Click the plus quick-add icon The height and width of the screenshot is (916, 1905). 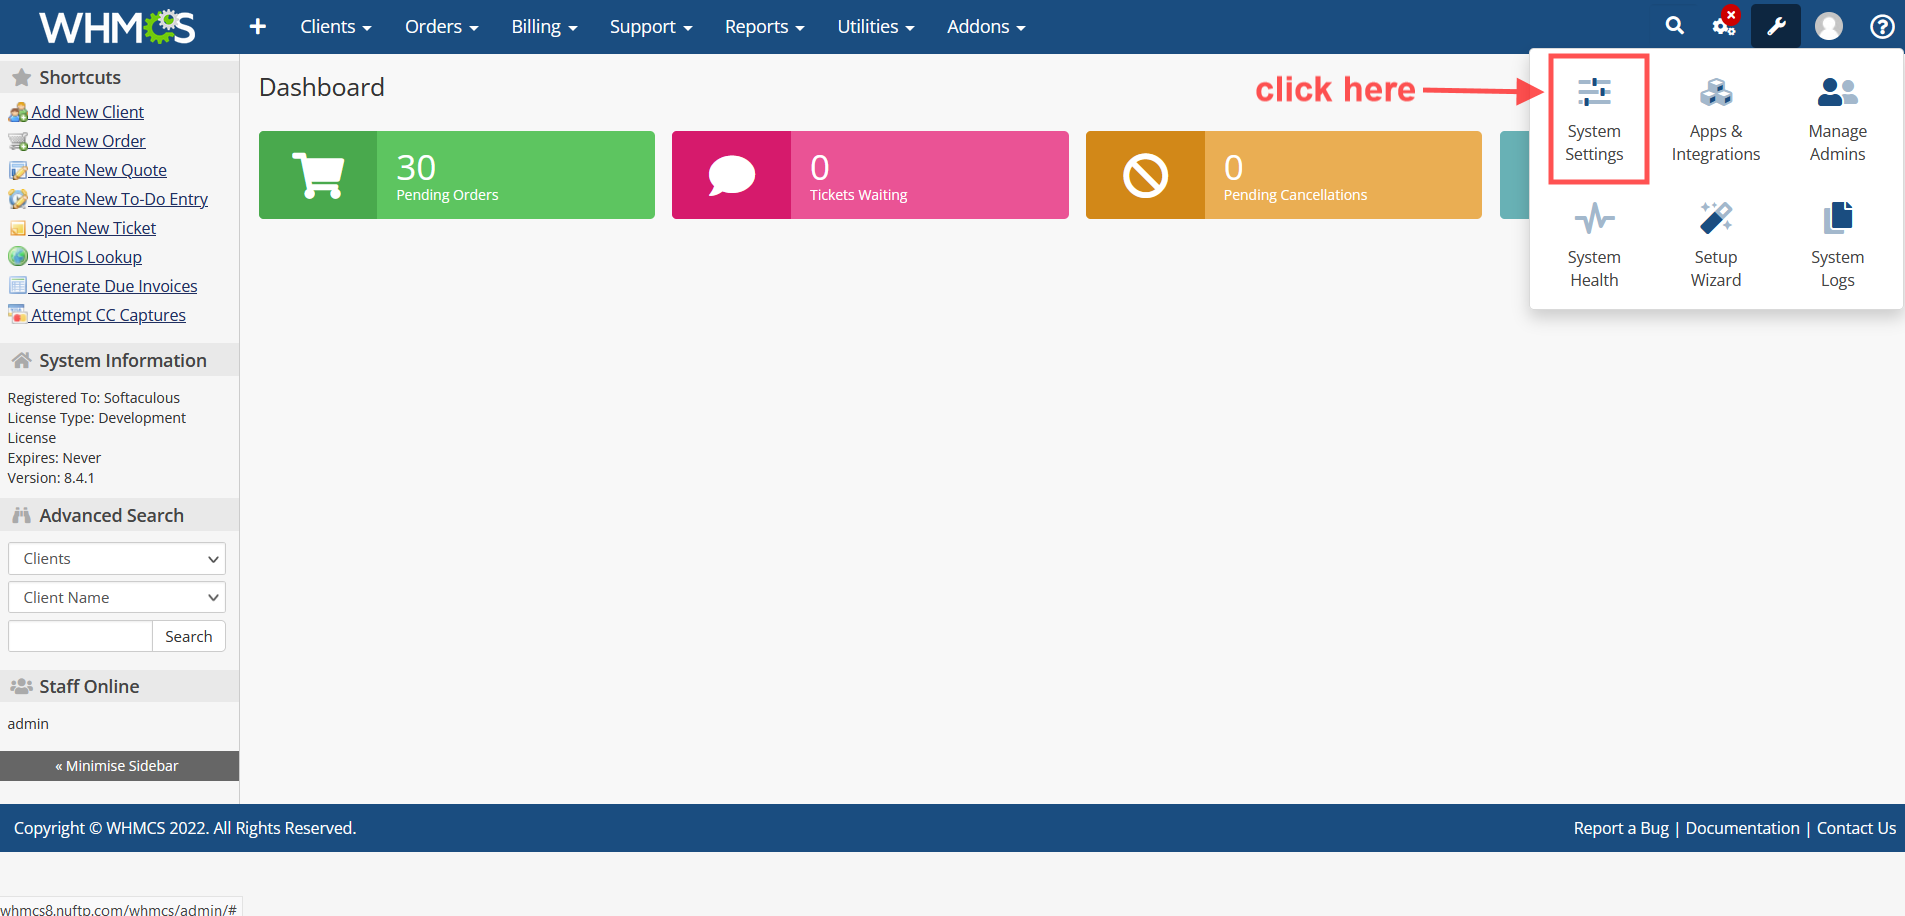(257, 26)
